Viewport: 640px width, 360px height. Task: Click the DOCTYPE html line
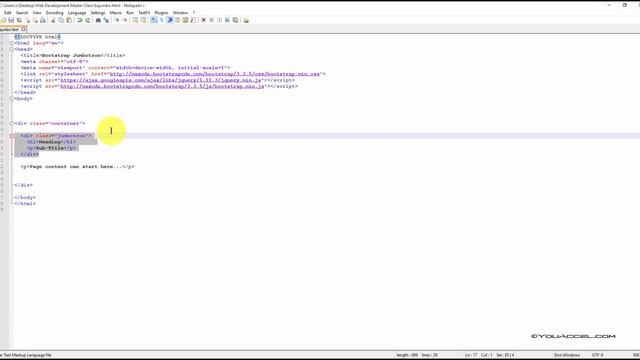click(x=38, y=37)
